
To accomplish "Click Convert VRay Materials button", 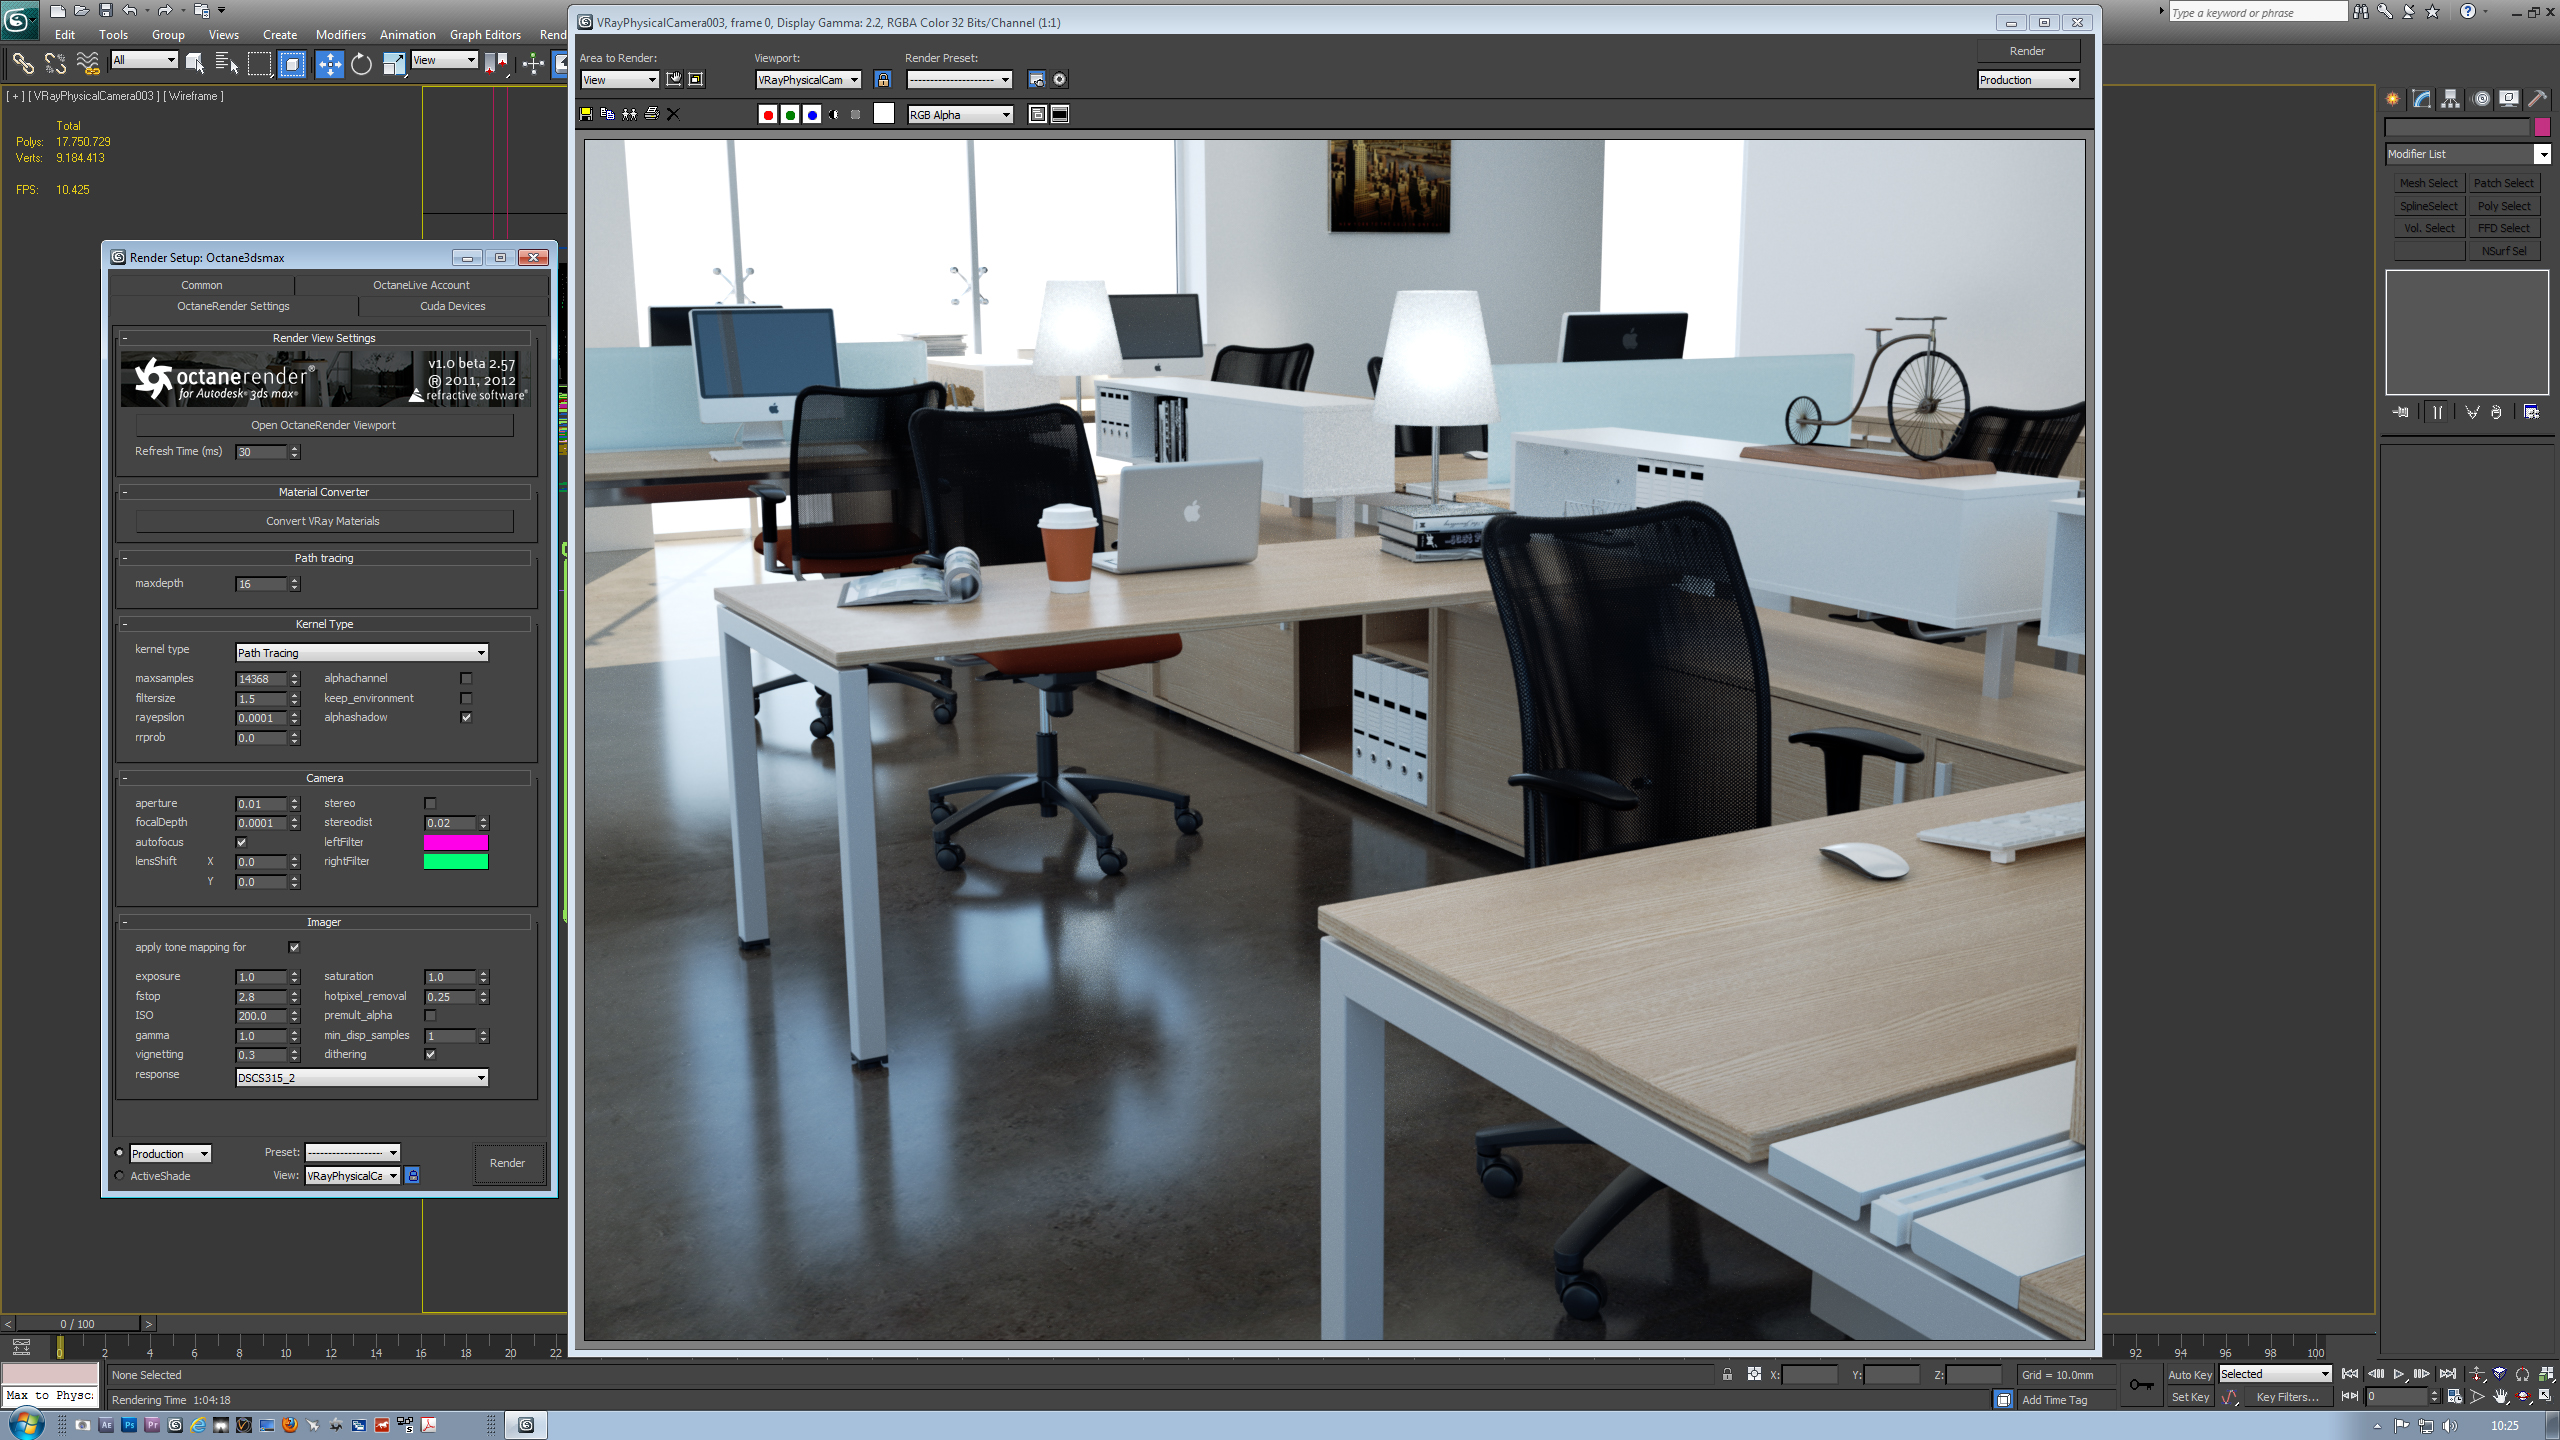I will 324,521.
